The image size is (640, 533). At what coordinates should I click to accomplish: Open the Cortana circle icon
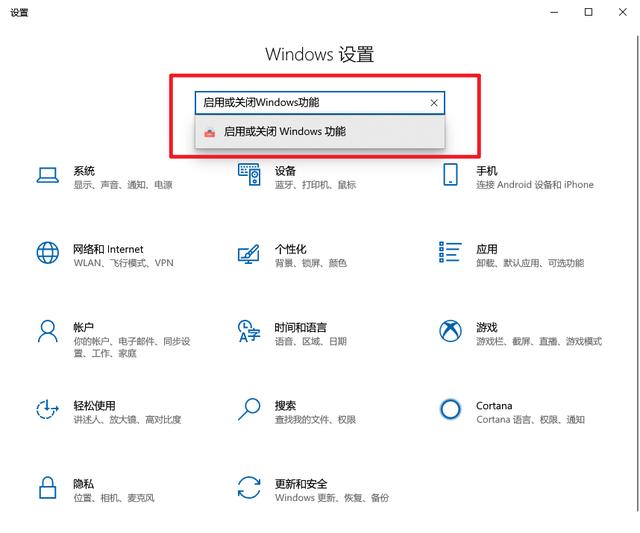click(x=450, y=409)
